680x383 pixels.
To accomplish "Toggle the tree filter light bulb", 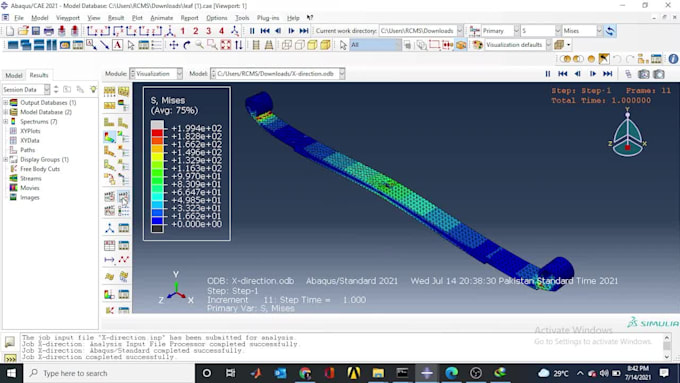I will [93, 89].
